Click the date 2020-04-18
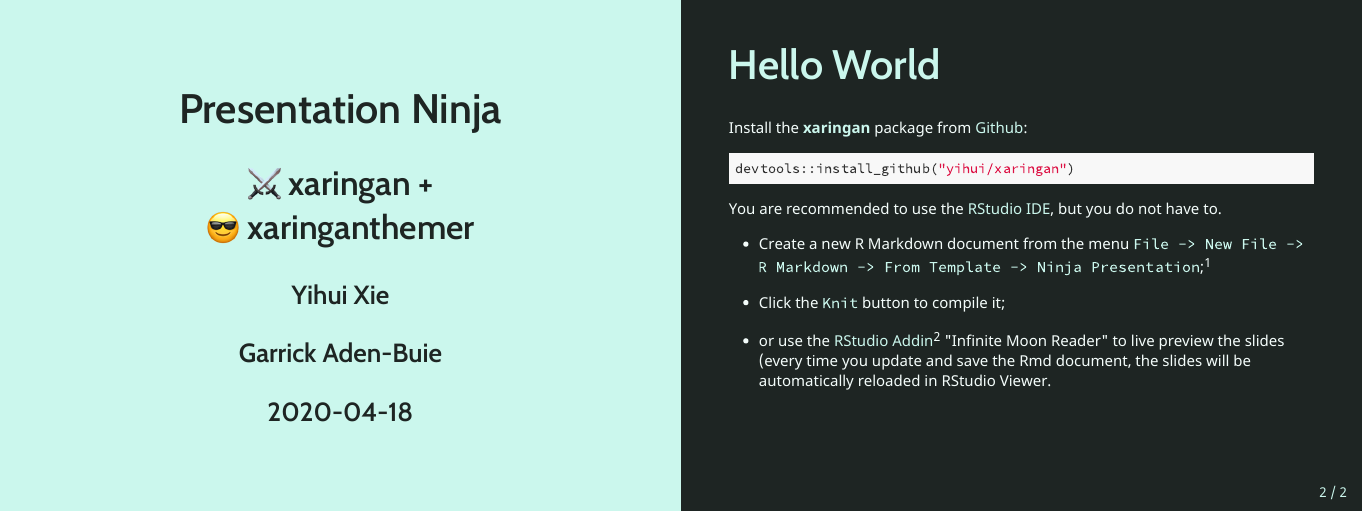The image size is (1362, 511). [x=340, y=411]
